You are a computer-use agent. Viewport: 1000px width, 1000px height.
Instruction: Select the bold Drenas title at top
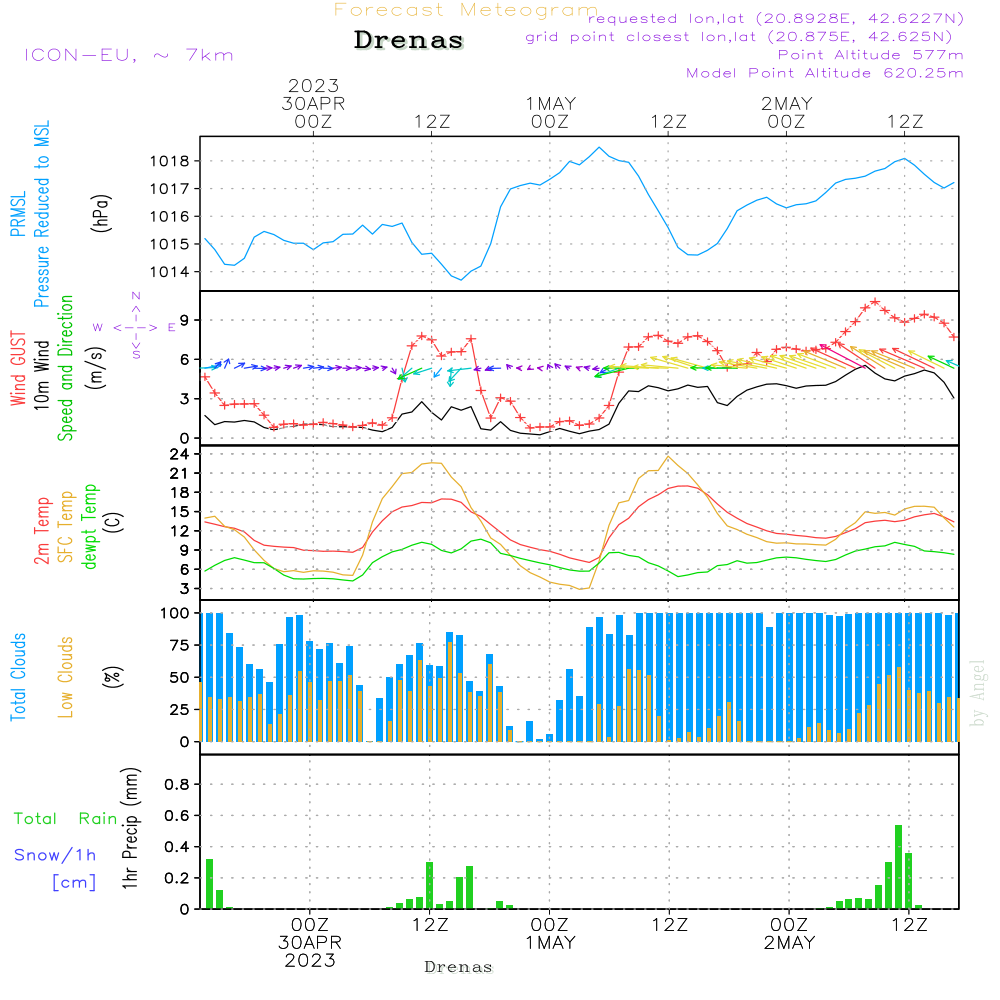[409, 41]
